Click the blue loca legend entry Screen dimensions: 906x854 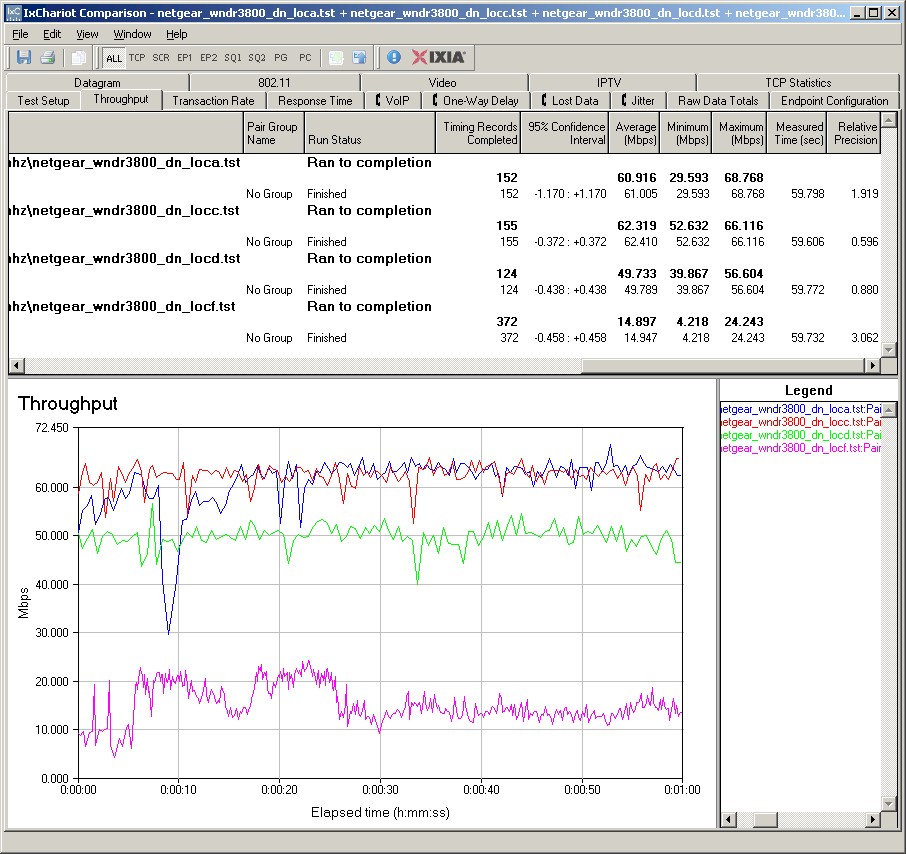801,409
